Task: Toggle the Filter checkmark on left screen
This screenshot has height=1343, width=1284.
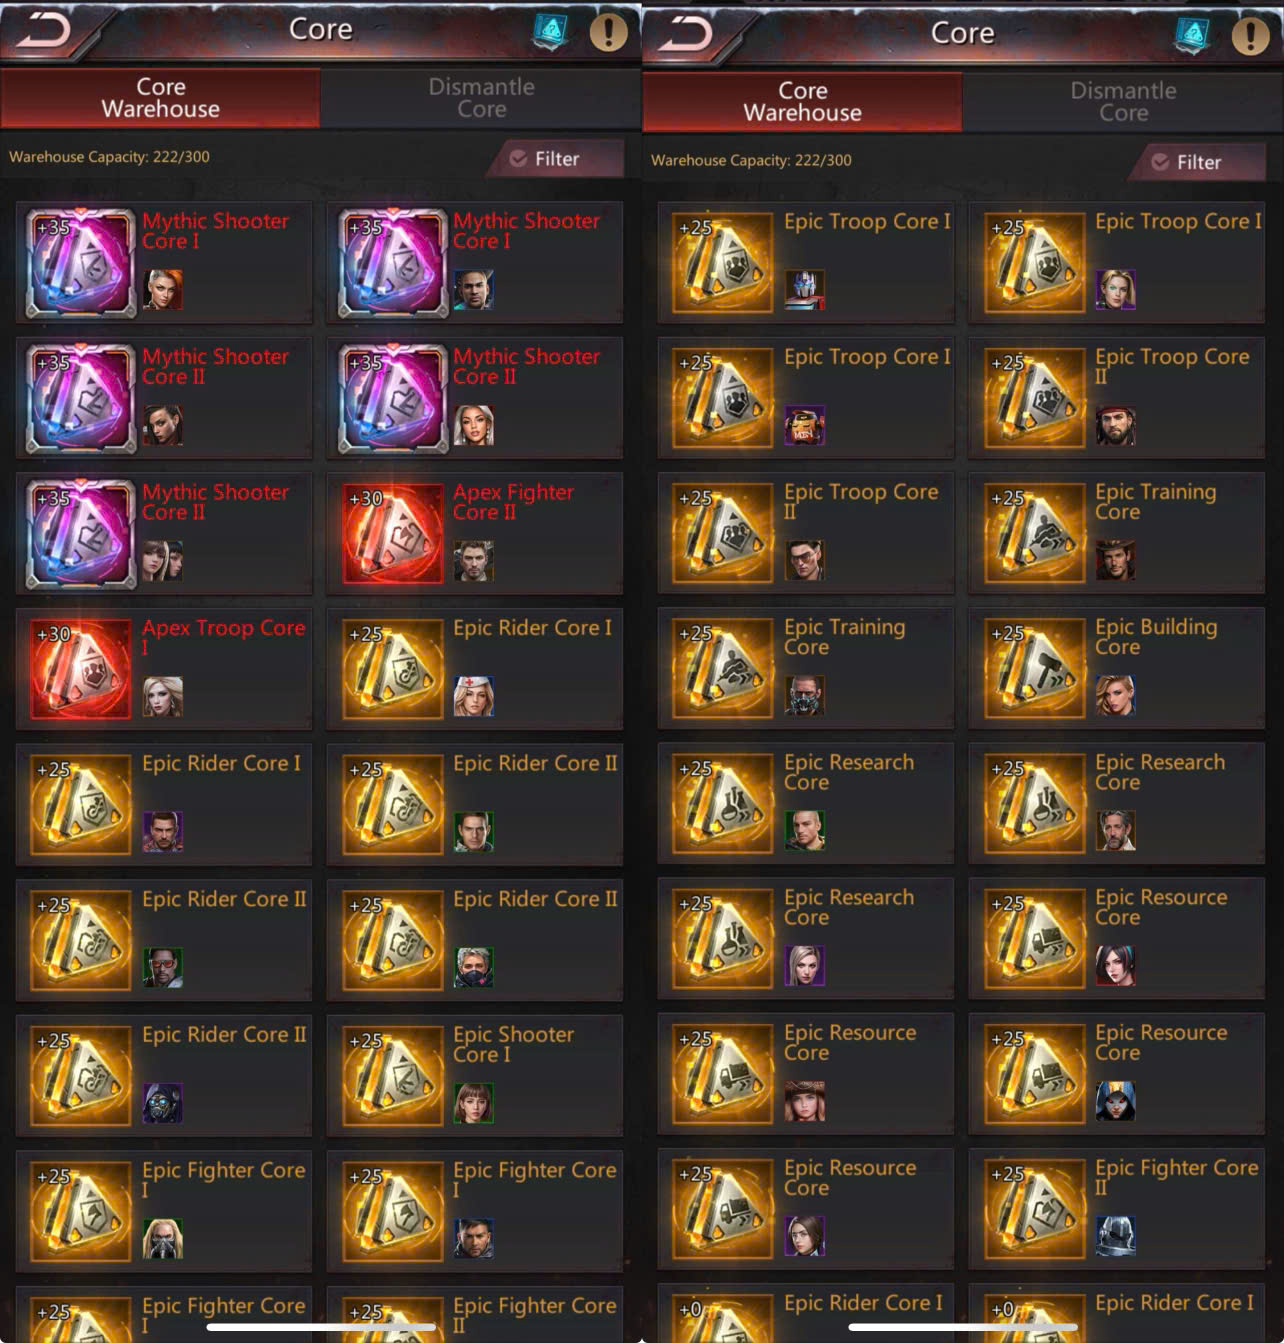Action: coord(518,158)
